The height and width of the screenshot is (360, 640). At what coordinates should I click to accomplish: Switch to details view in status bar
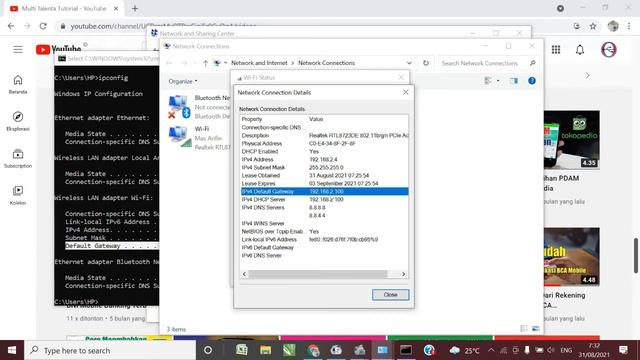tap(524, 329)
